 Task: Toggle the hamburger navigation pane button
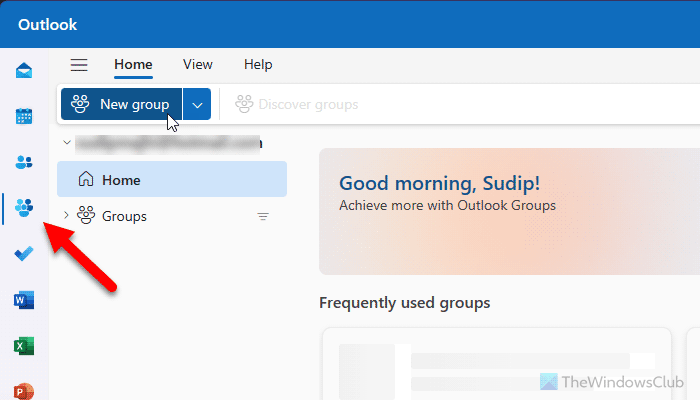tap(79, 65)
